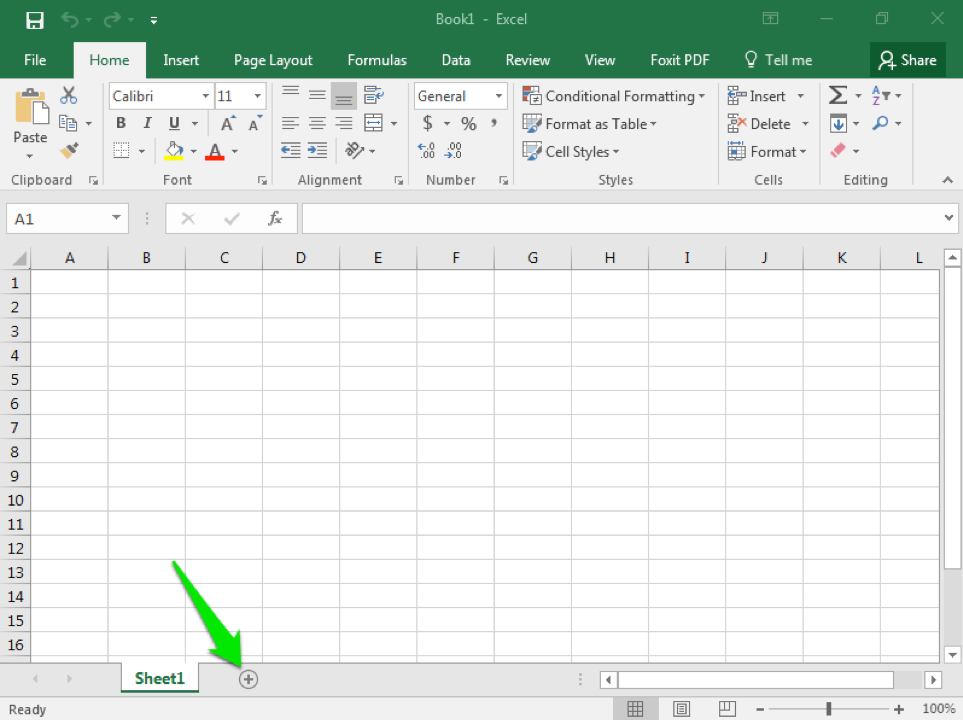Click the Fill down-arrow icon
The height and width of the screenshot is (720, 963).
(x=838, y=123)
